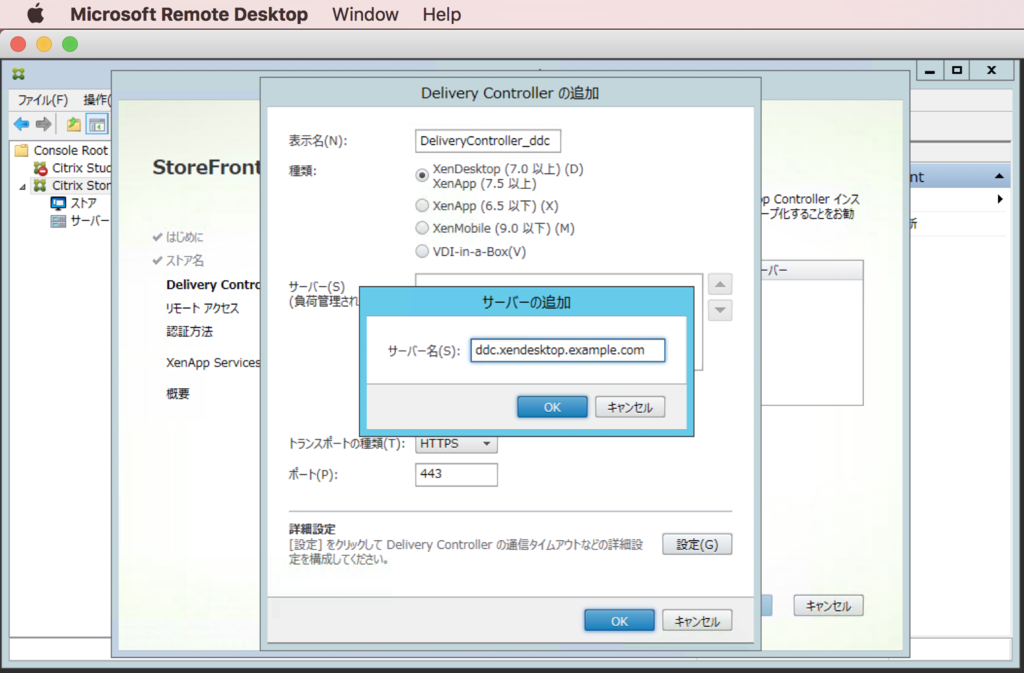The width and height of the screenshot is (1024, 673).
Task: Click the MMC app icon in title bar
Action: [18, 74]
